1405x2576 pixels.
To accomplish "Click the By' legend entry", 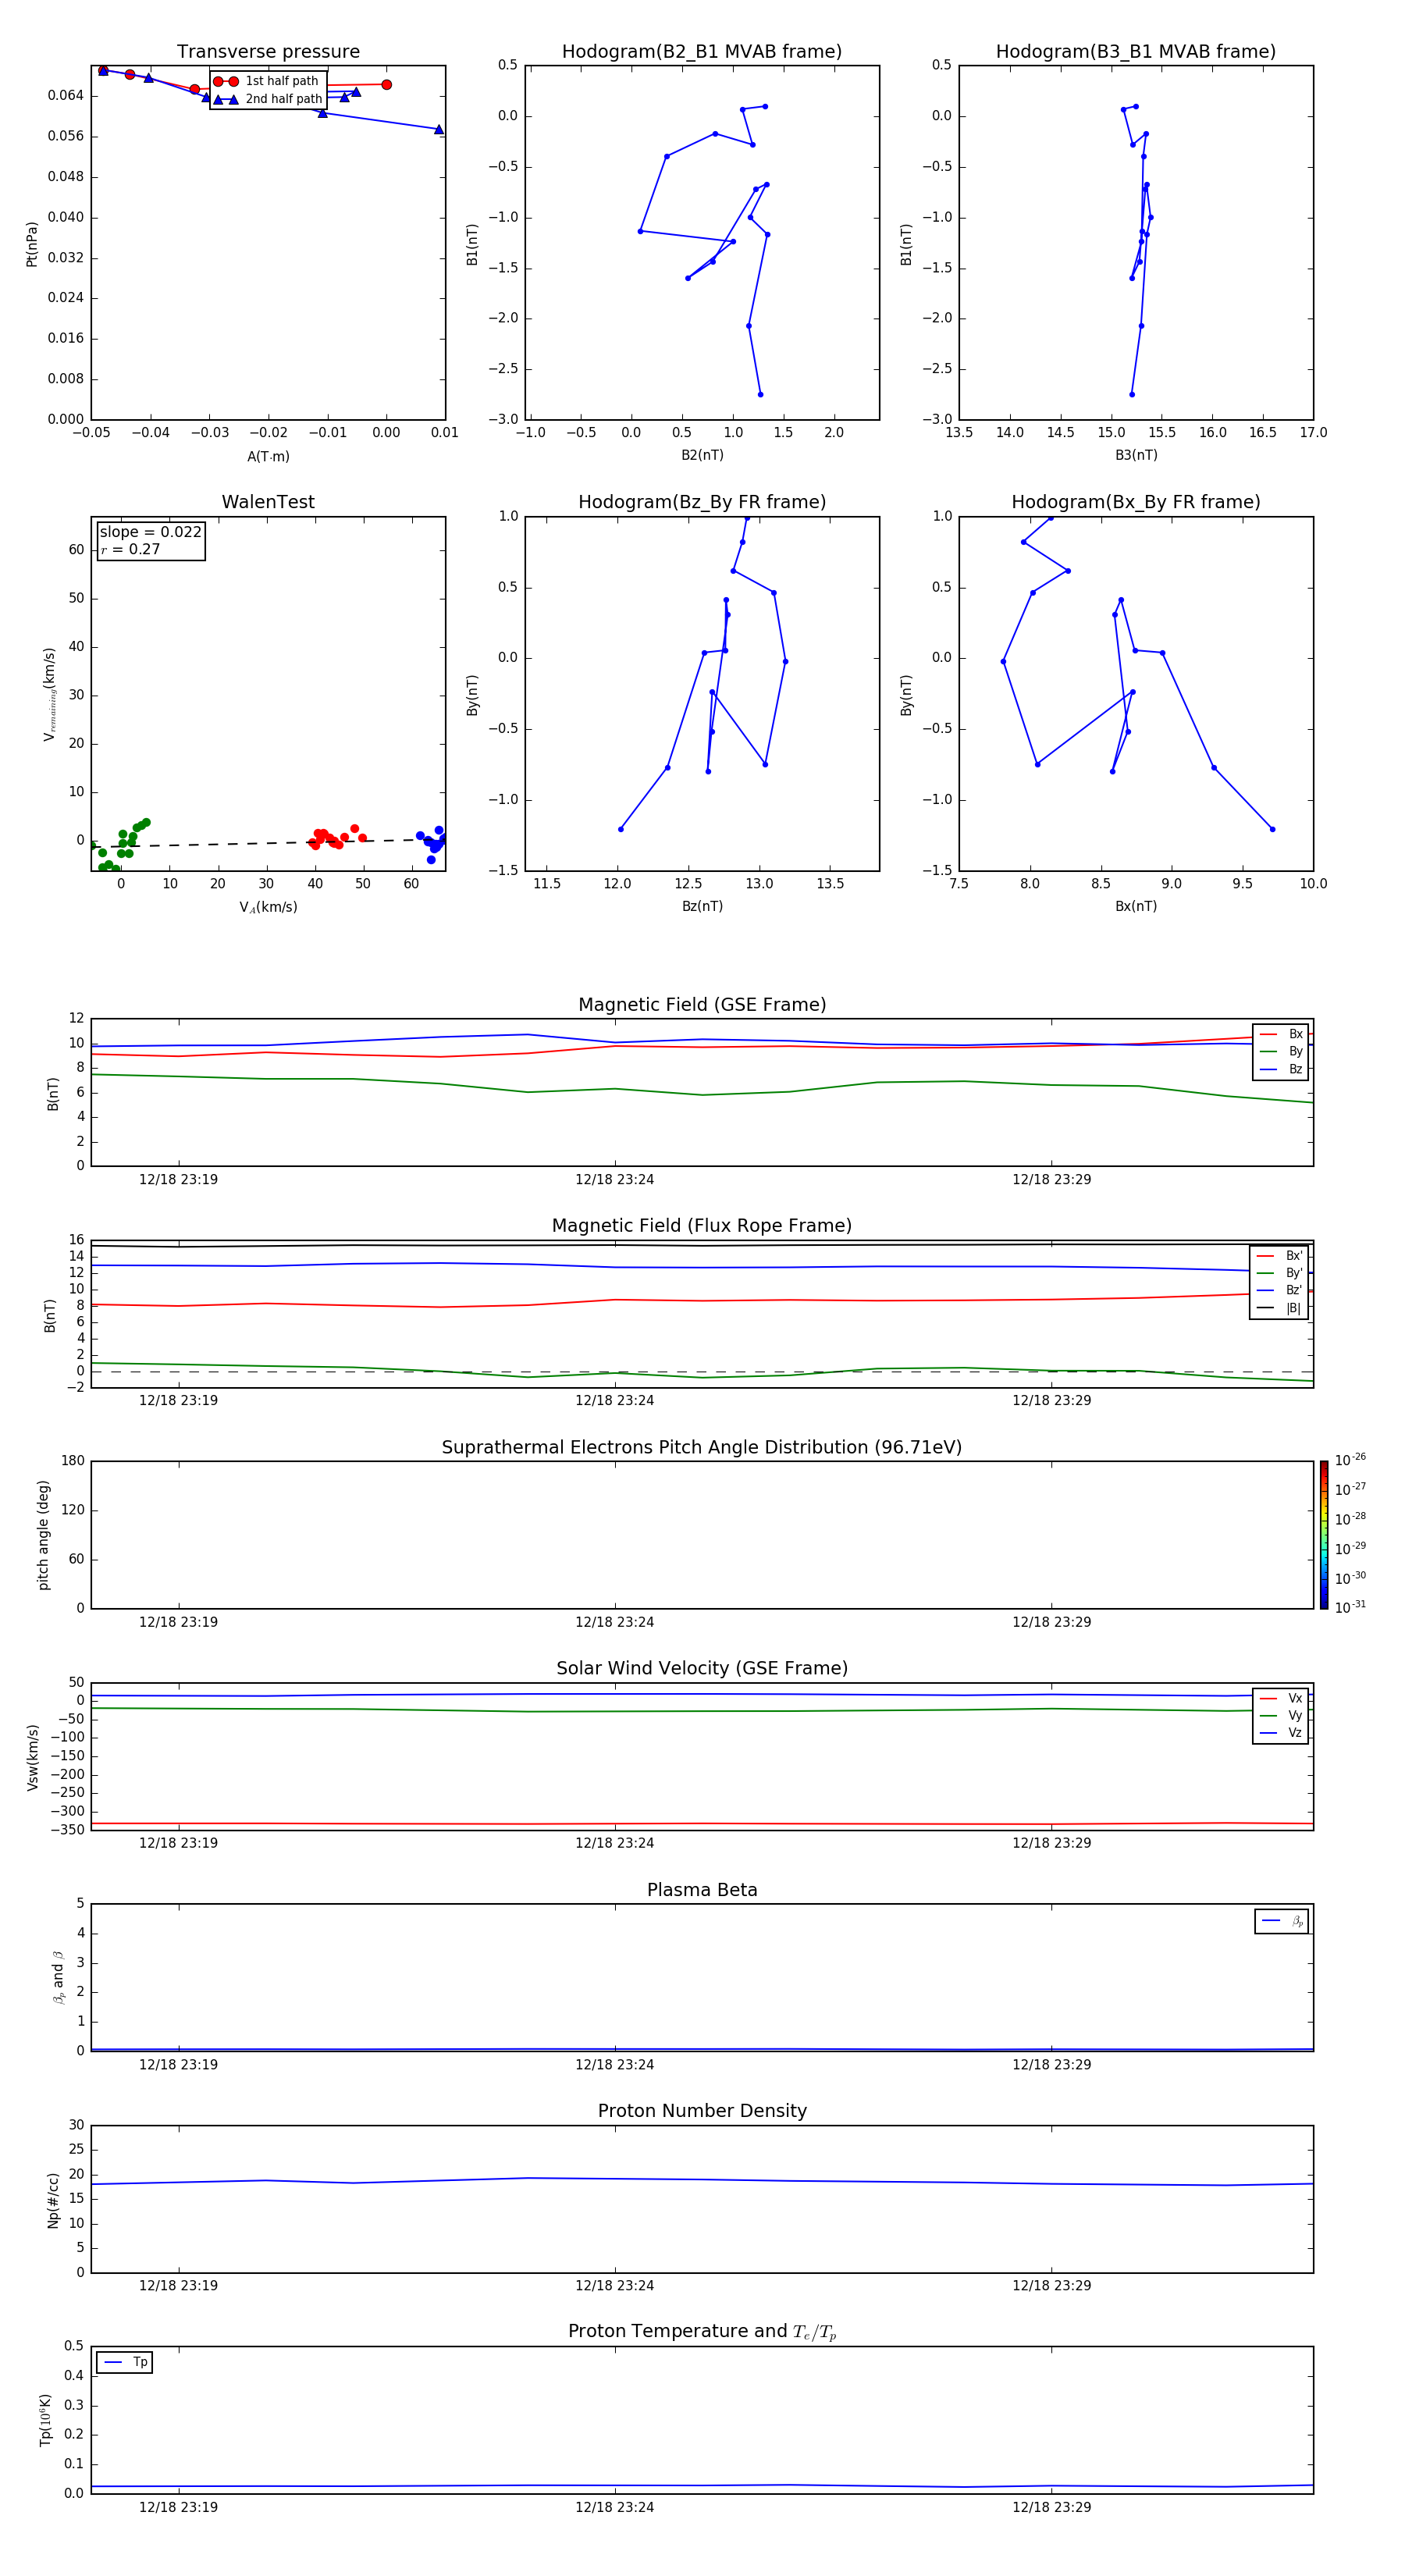I will [x=1279, y=1273].
